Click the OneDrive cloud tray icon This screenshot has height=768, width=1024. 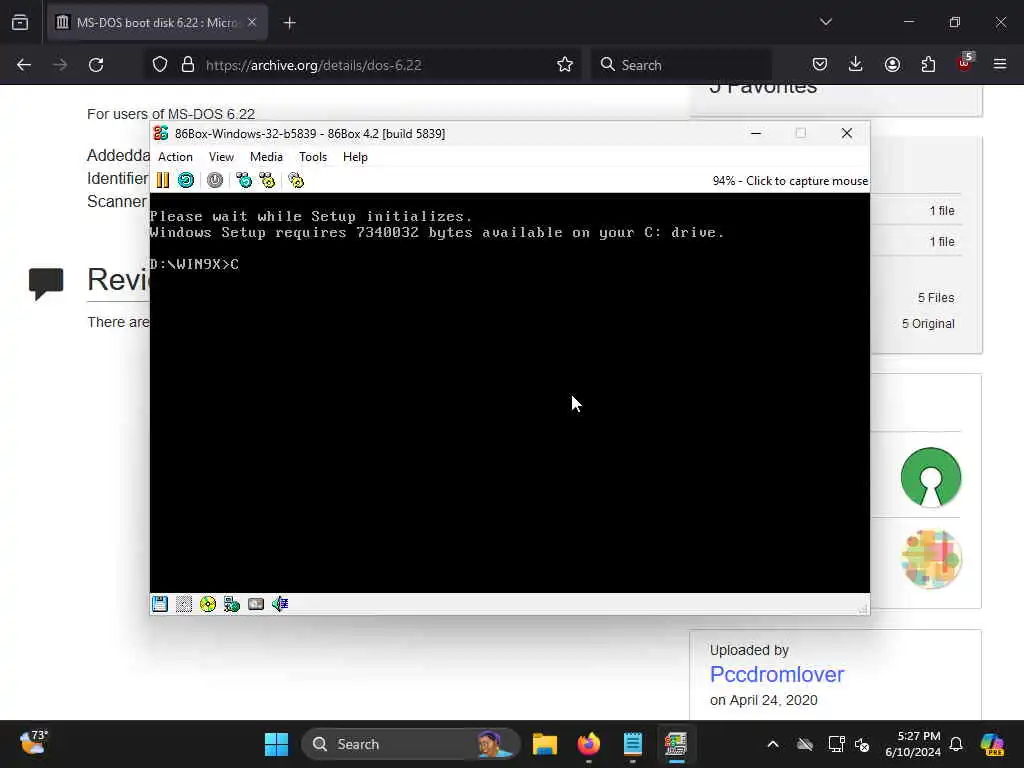click(x=805, y=744)
